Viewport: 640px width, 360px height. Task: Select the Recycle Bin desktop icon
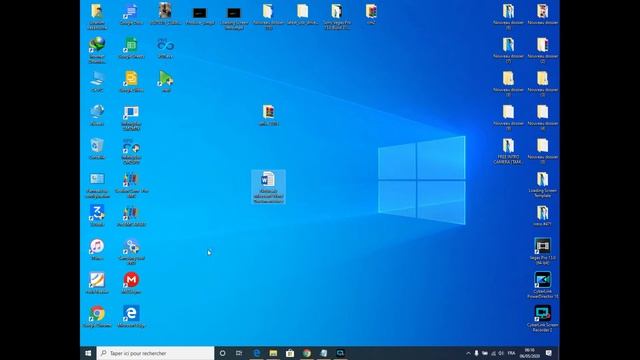(97, 149)
